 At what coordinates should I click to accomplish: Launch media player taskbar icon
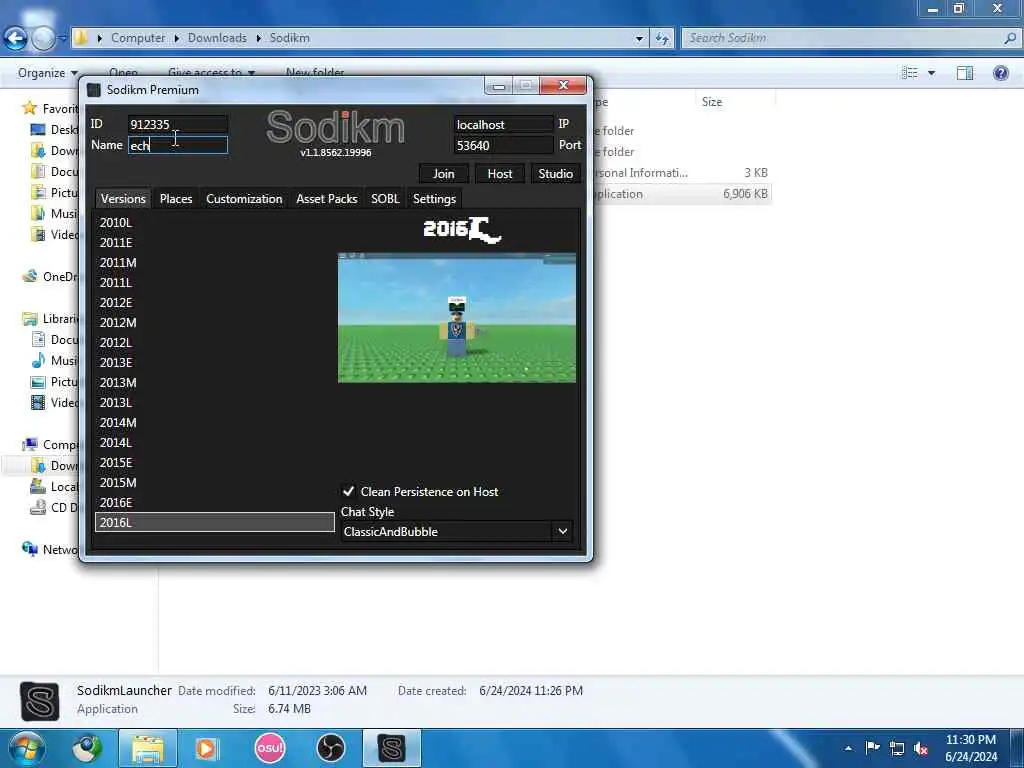(207, 748)
